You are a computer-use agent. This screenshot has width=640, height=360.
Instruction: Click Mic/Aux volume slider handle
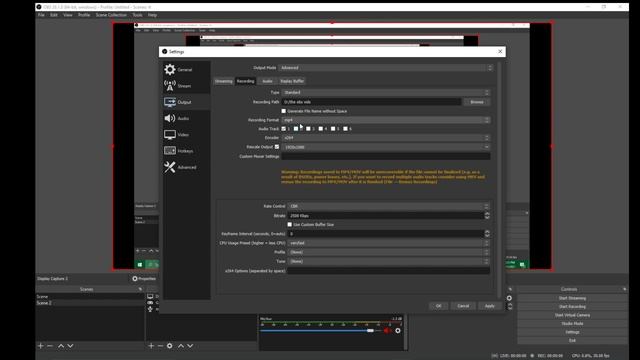(370, 331)
